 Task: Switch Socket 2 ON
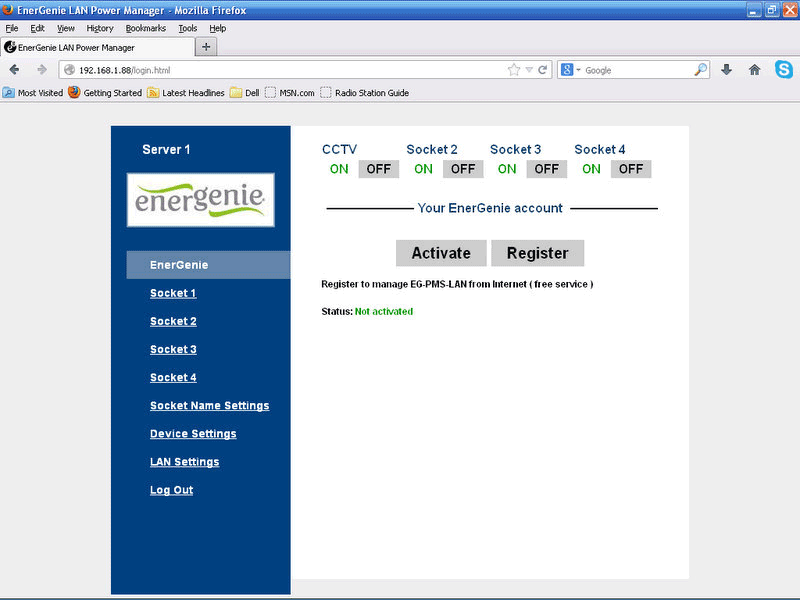(423, 169)
